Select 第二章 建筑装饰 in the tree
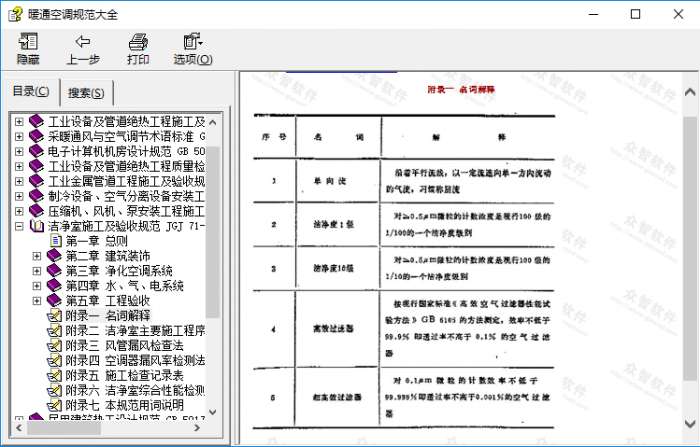This screenshot has height=447, width=700. [x=108, y=256]
